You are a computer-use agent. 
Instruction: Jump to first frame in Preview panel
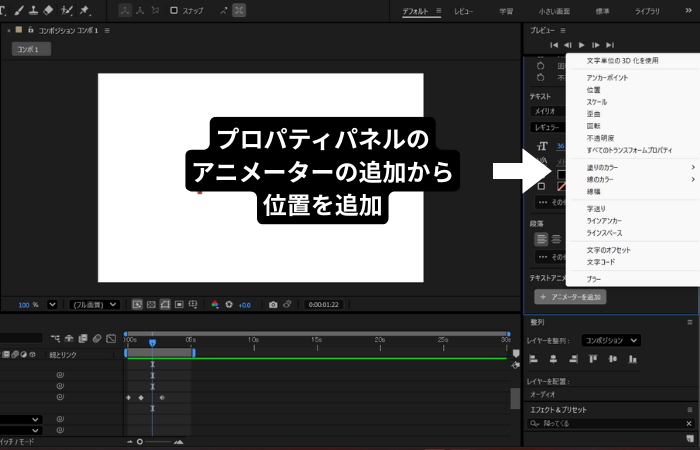(x=553, y=45)
